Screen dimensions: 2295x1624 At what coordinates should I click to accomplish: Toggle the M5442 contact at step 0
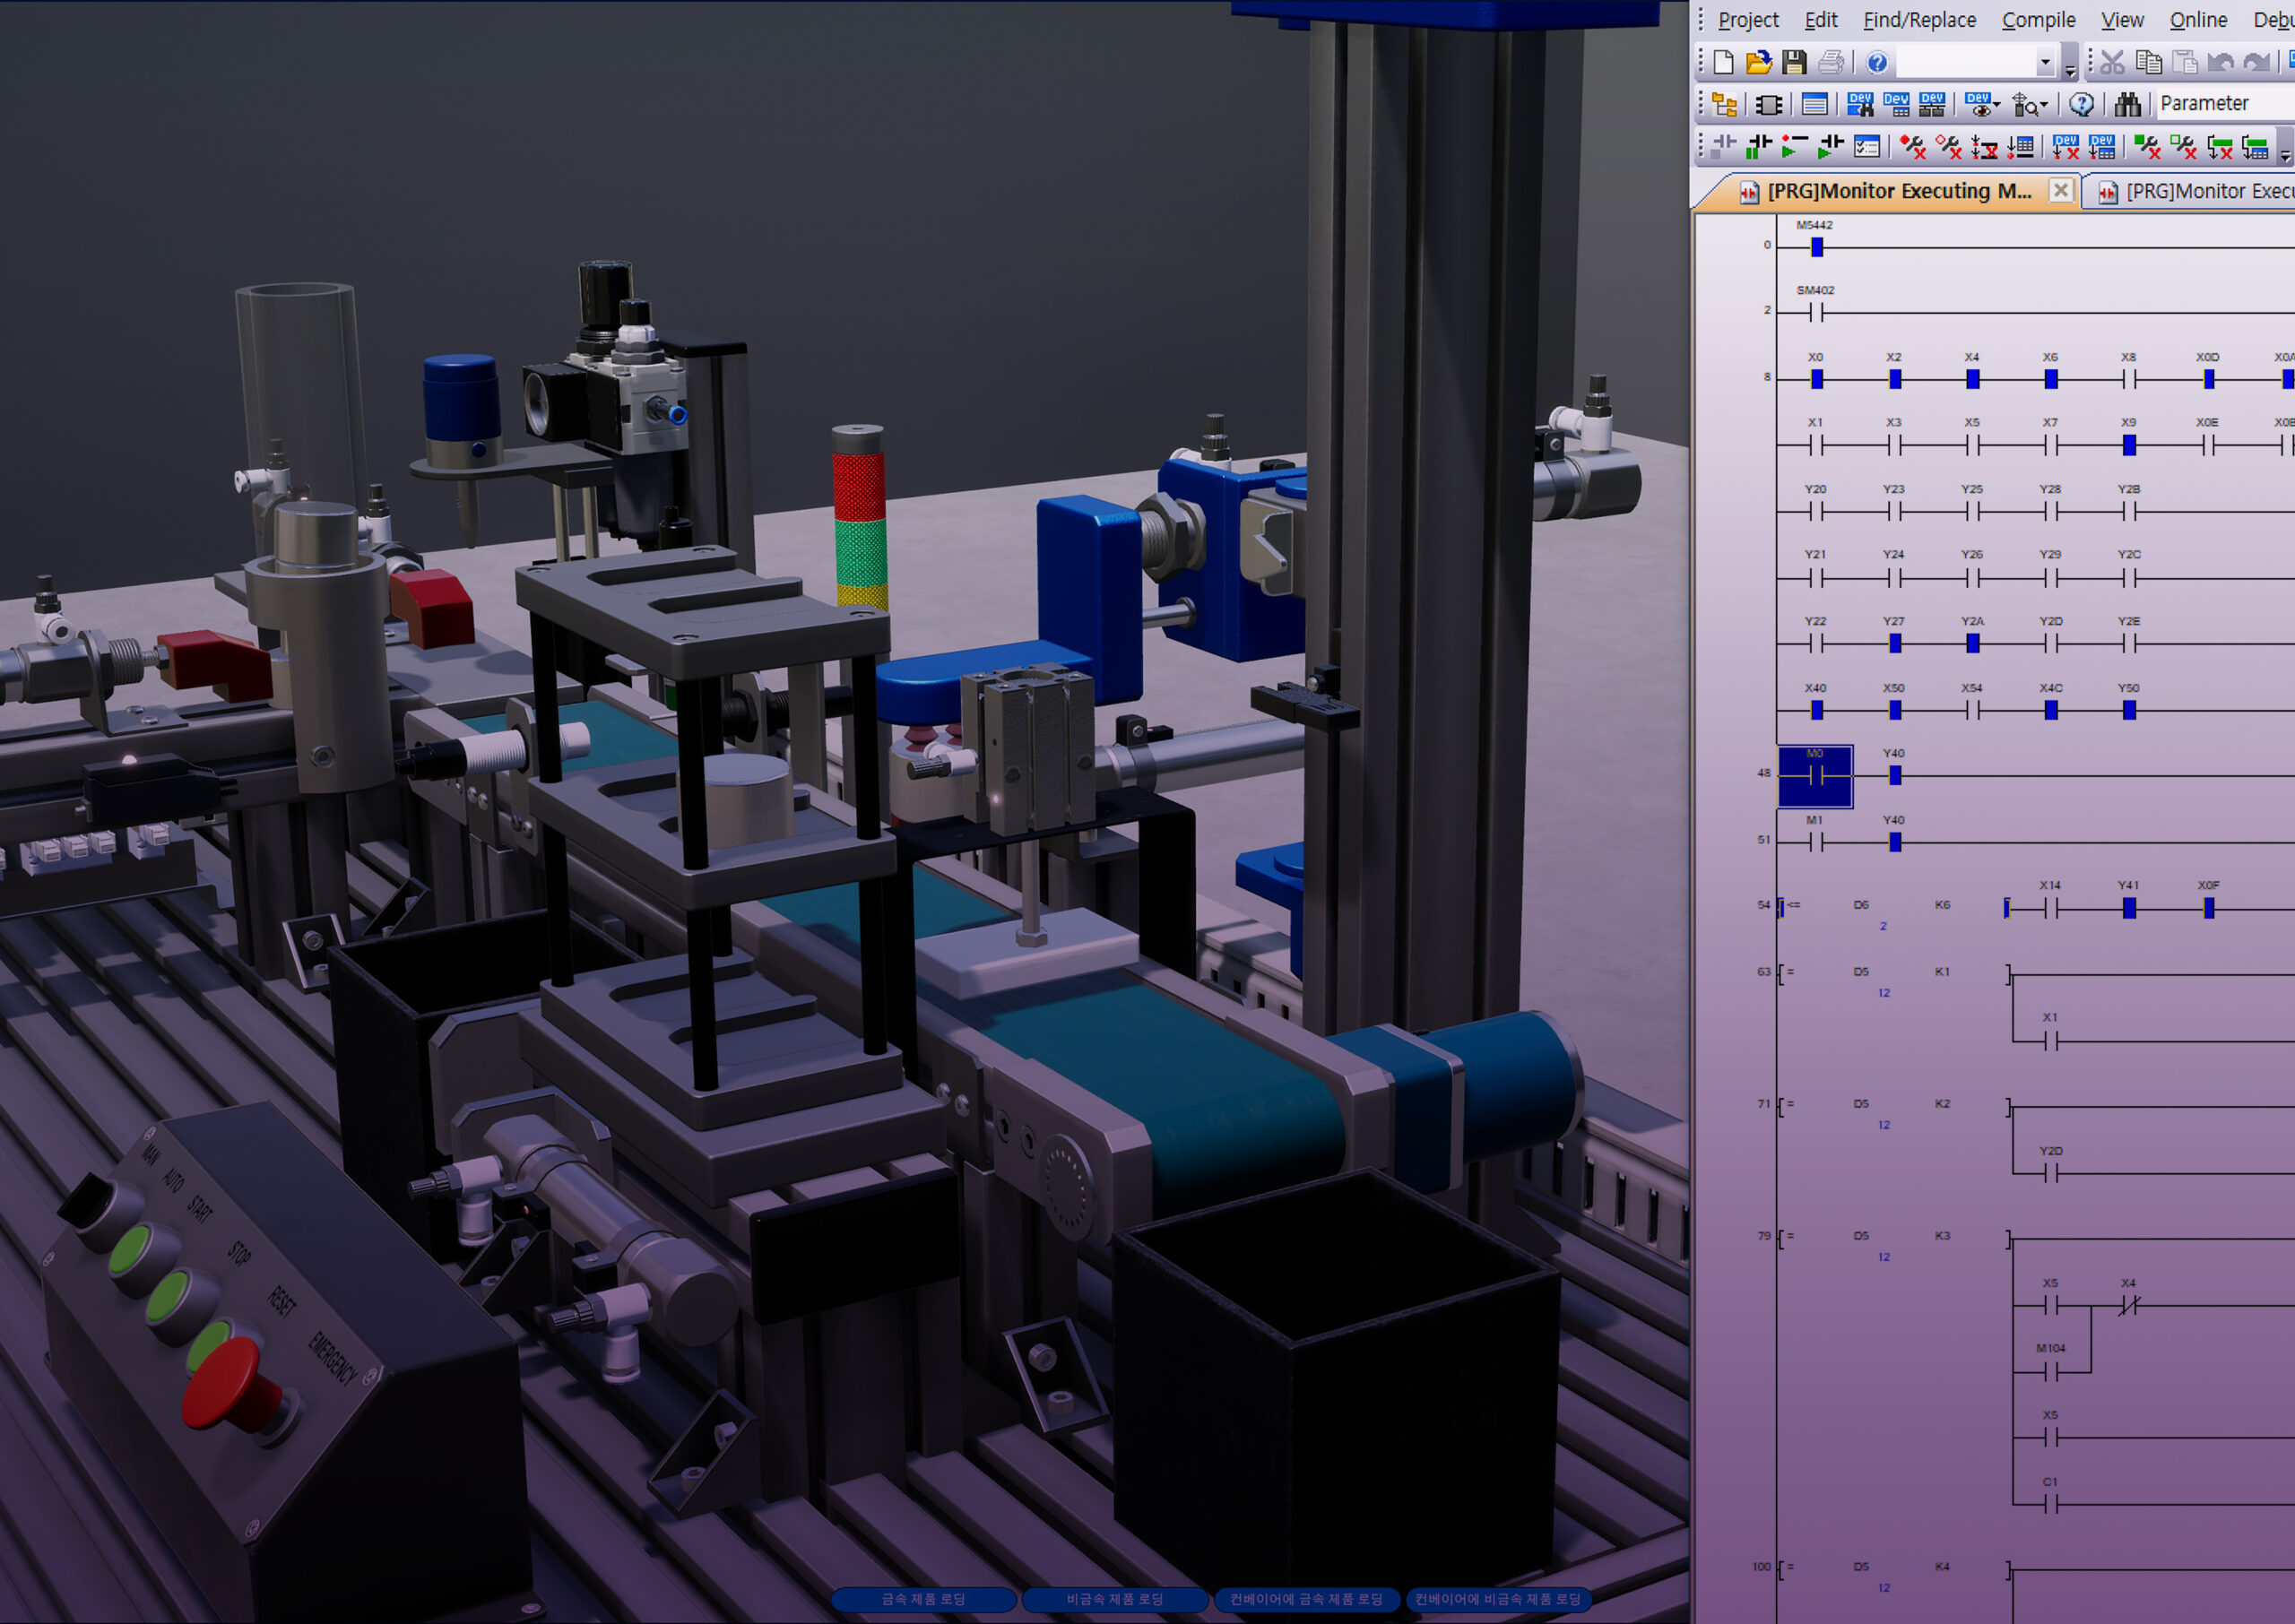(x=1816, y=247)
